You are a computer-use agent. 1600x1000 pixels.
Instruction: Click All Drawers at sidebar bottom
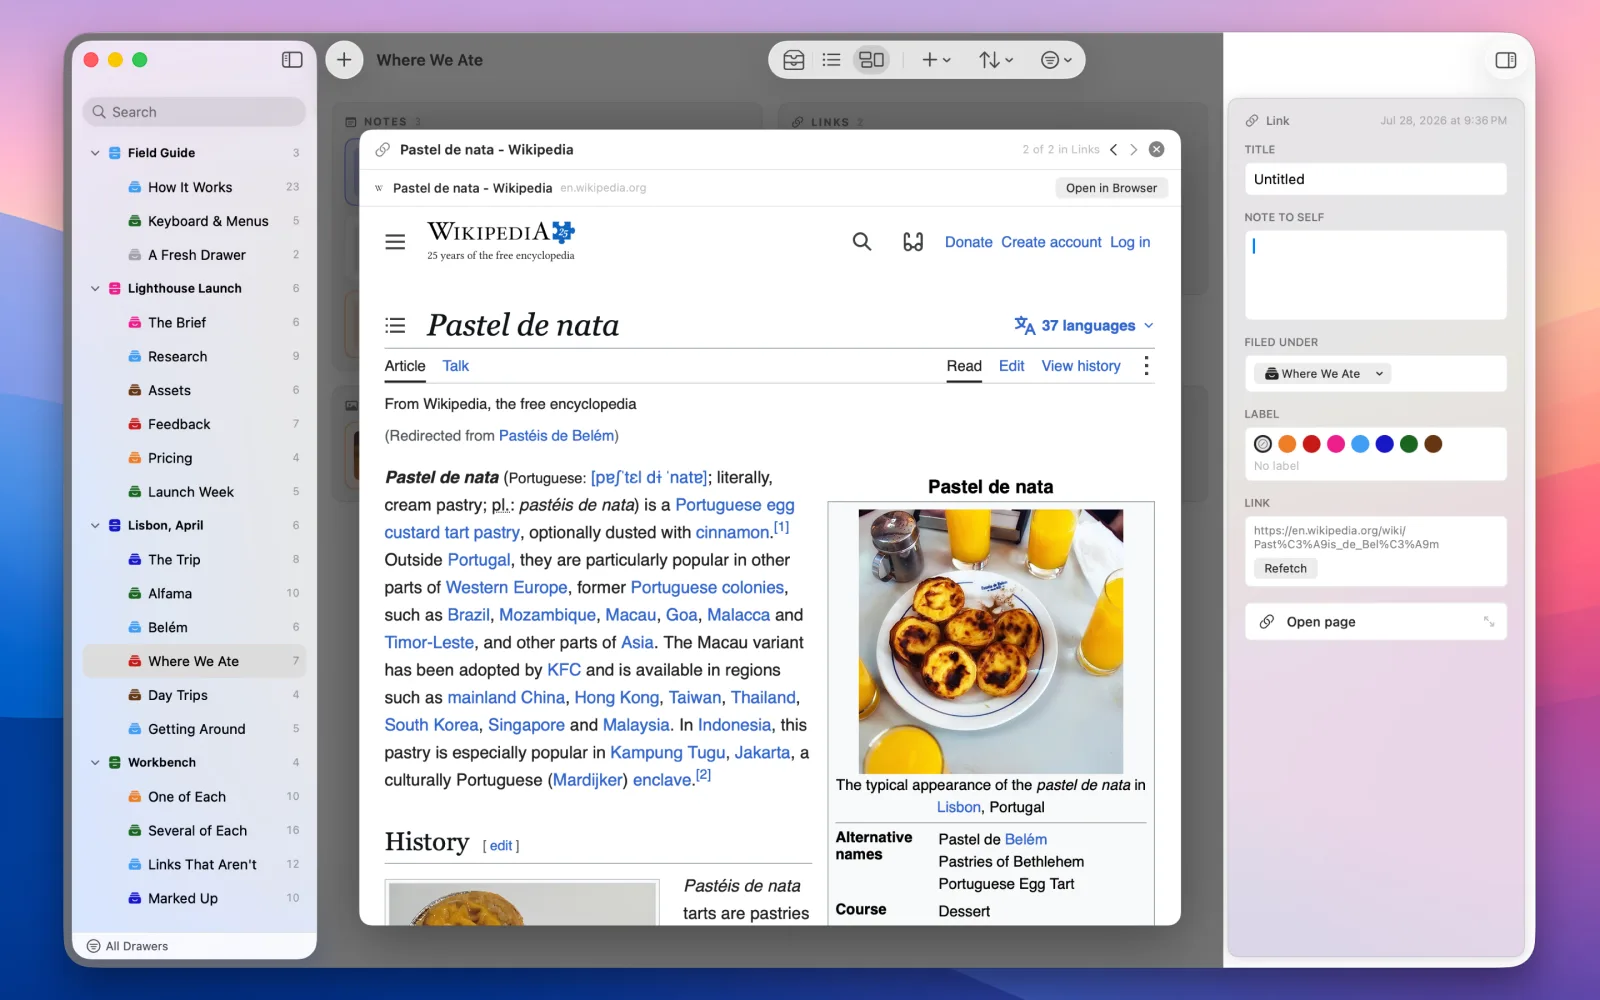click(127, 946)
